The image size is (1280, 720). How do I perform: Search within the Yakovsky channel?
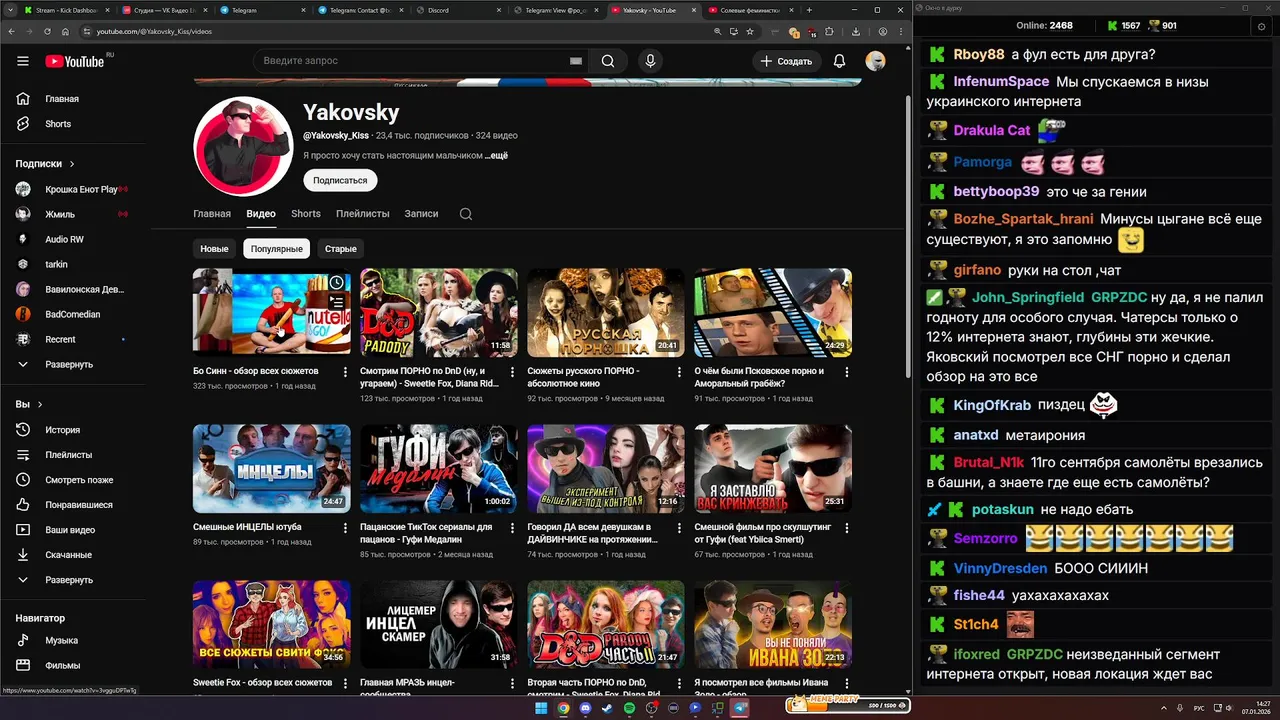coord(465,214)
